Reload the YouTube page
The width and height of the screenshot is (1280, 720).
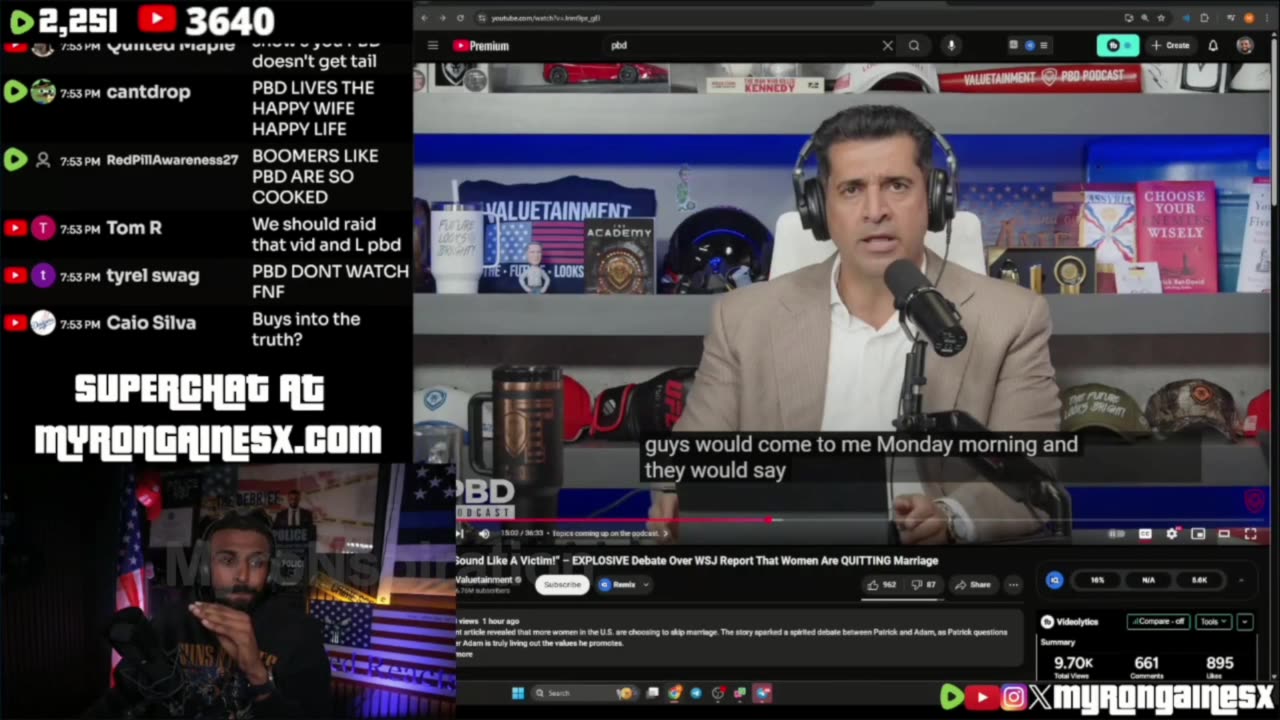click(x=460, y=18)
